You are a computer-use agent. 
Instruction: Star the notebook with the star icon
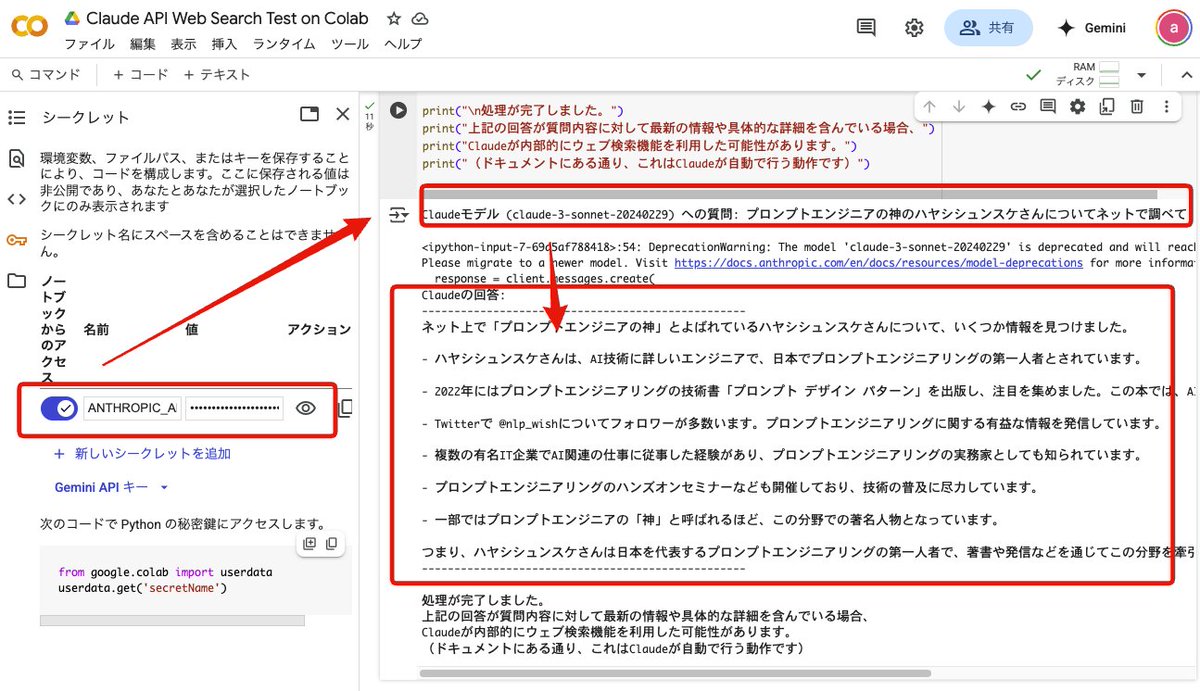click(394, 19)
